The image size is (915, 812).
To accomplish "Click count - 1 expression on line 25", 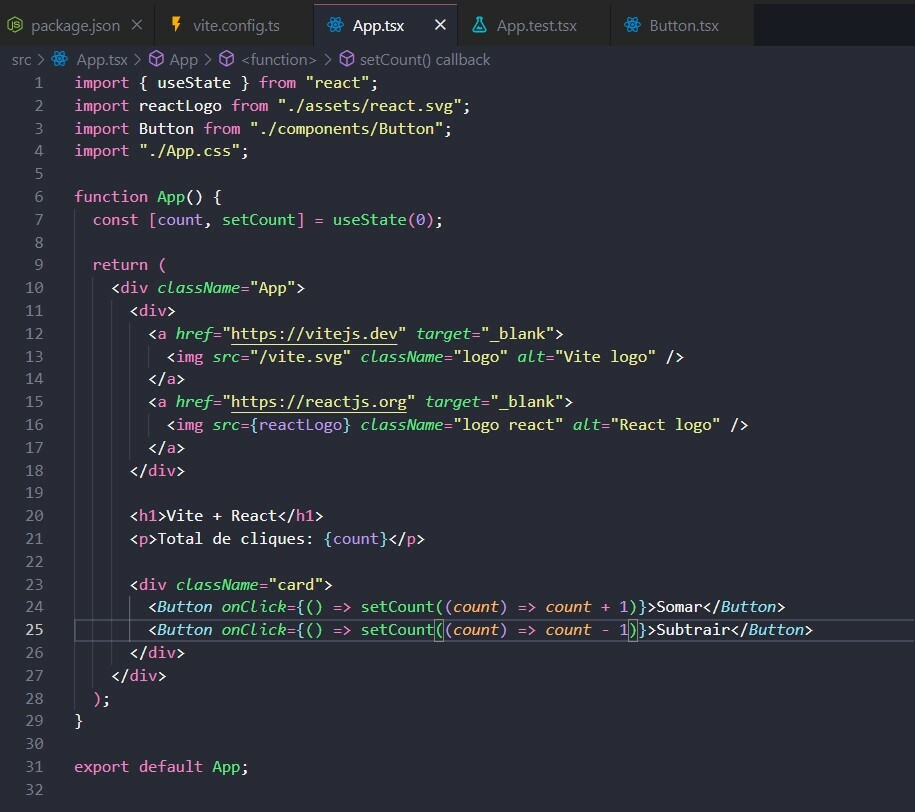I will click(x=586, y=630).
